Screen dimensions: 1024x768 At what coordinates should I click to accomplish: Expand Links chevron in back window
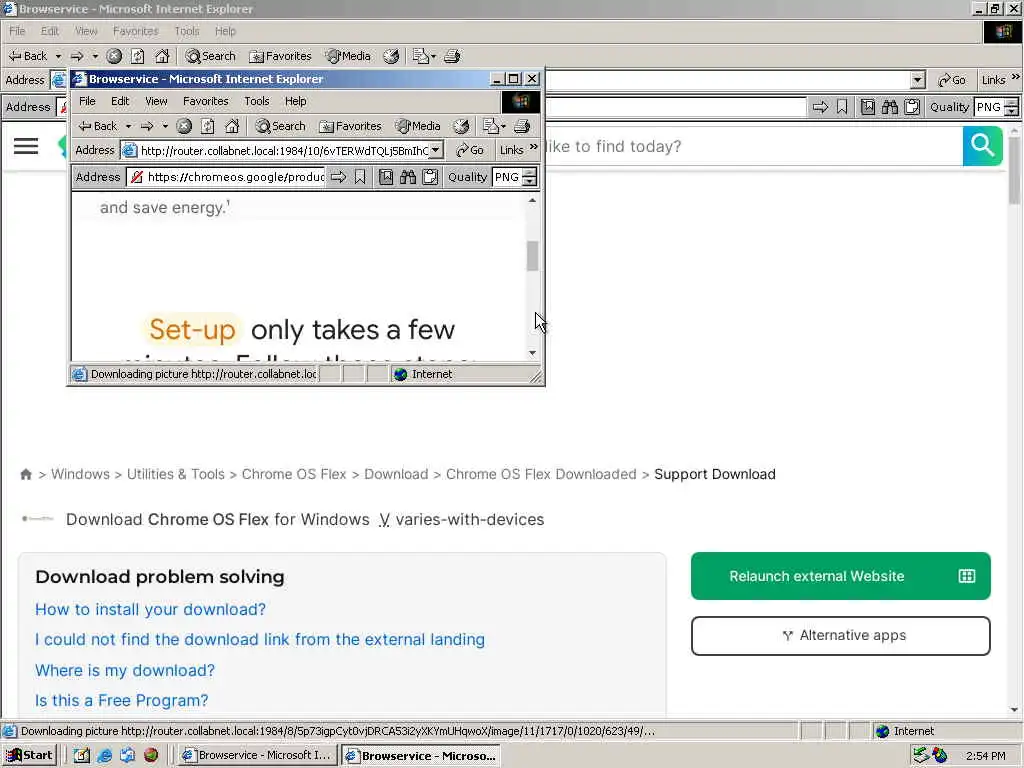(x=1016, y=77)
